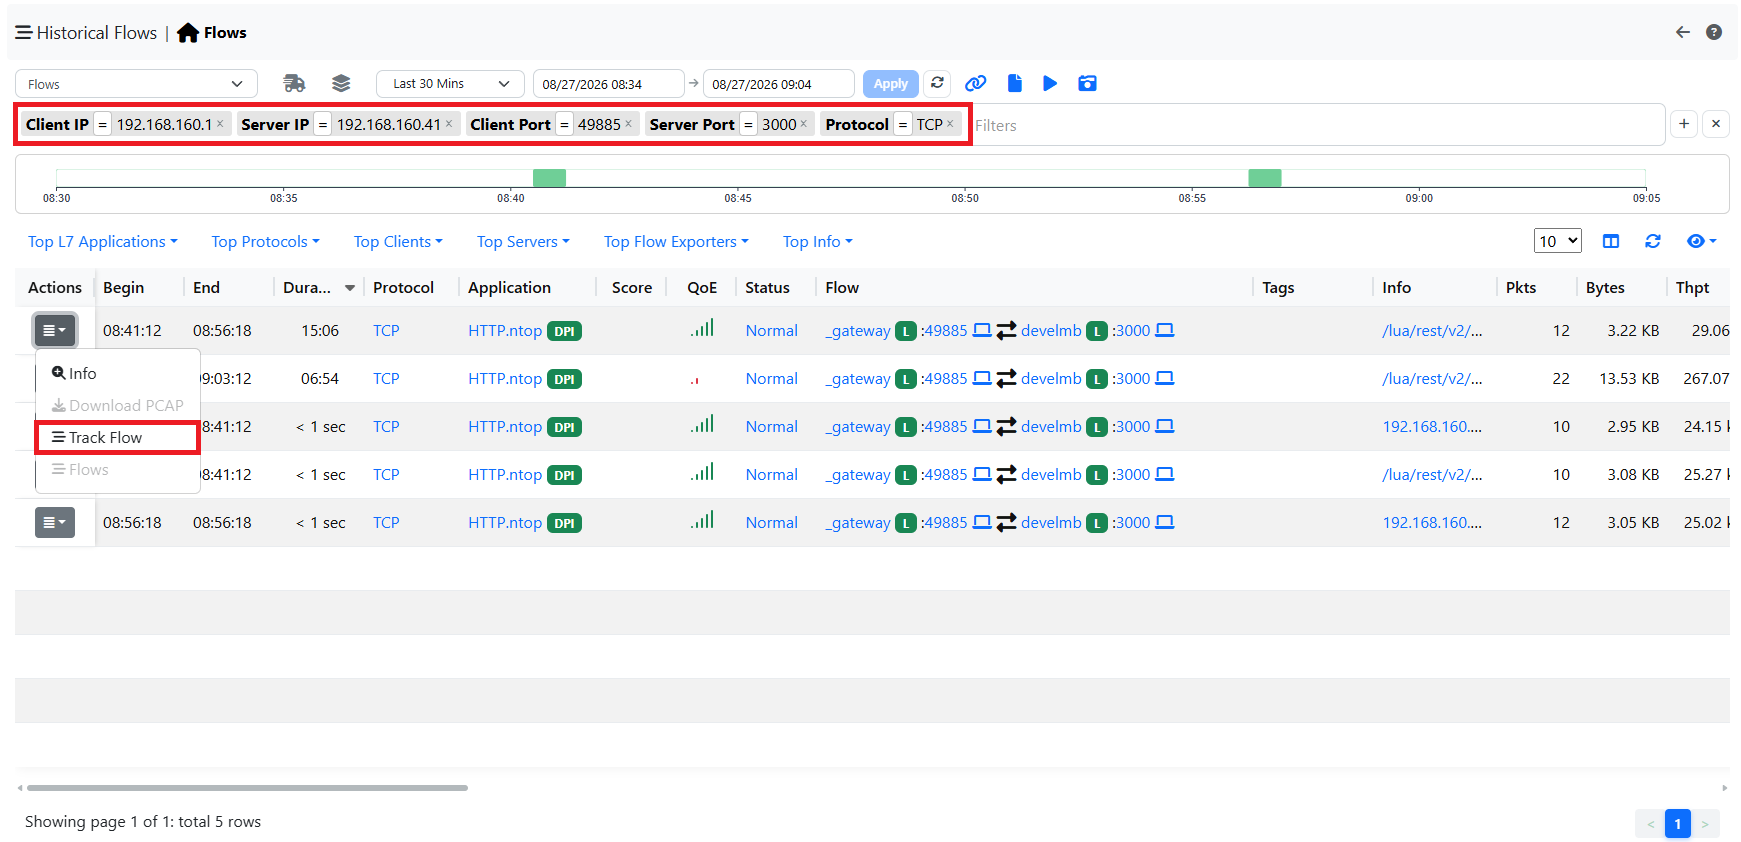Screen dimensions: 1741x842
Task: Click the Bytes column header
Action: 1605,287
